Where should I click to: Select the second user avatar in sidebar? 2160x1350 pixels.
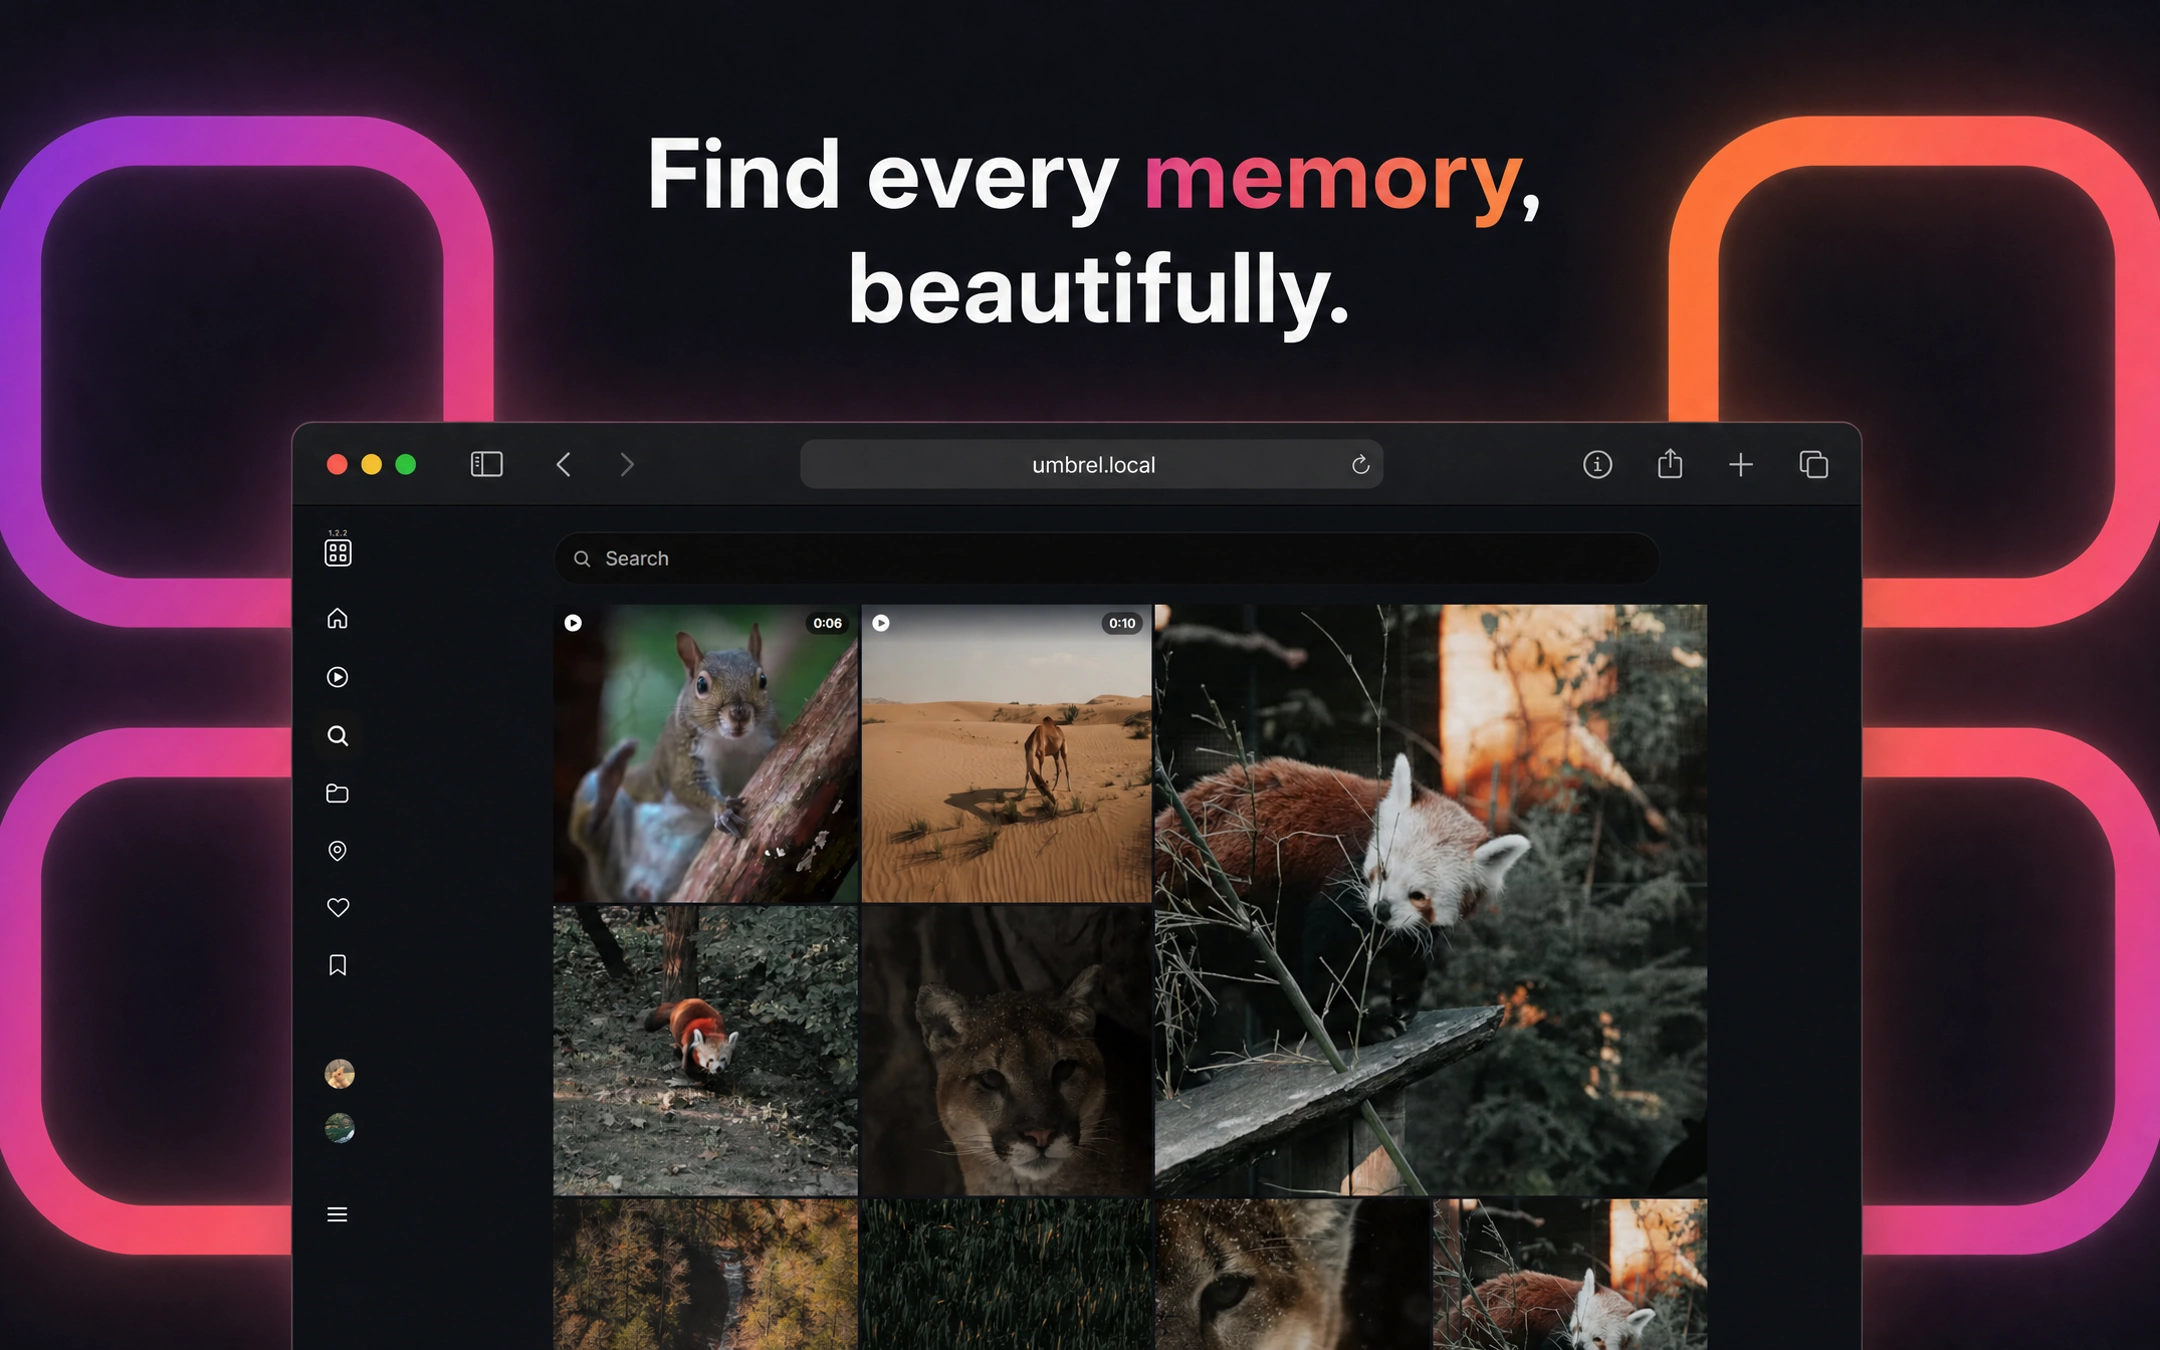coord(340,1128)
